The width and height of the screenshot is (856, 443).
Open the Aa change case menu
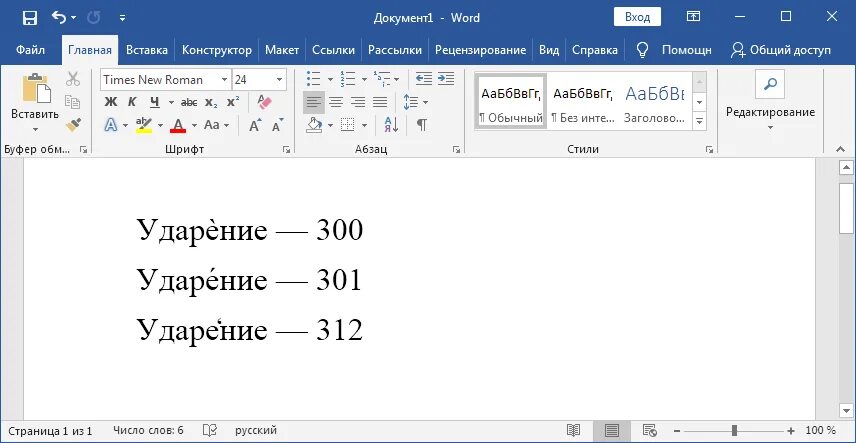(x=216, y=125)
